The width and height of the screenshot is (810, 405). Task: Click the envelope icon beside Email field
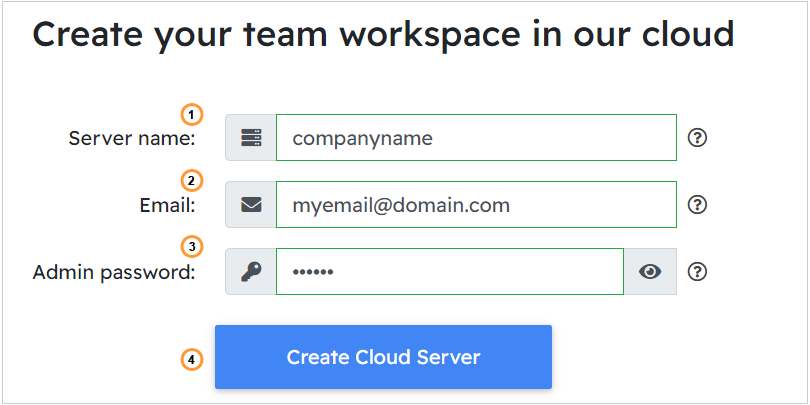coord(252,205)
